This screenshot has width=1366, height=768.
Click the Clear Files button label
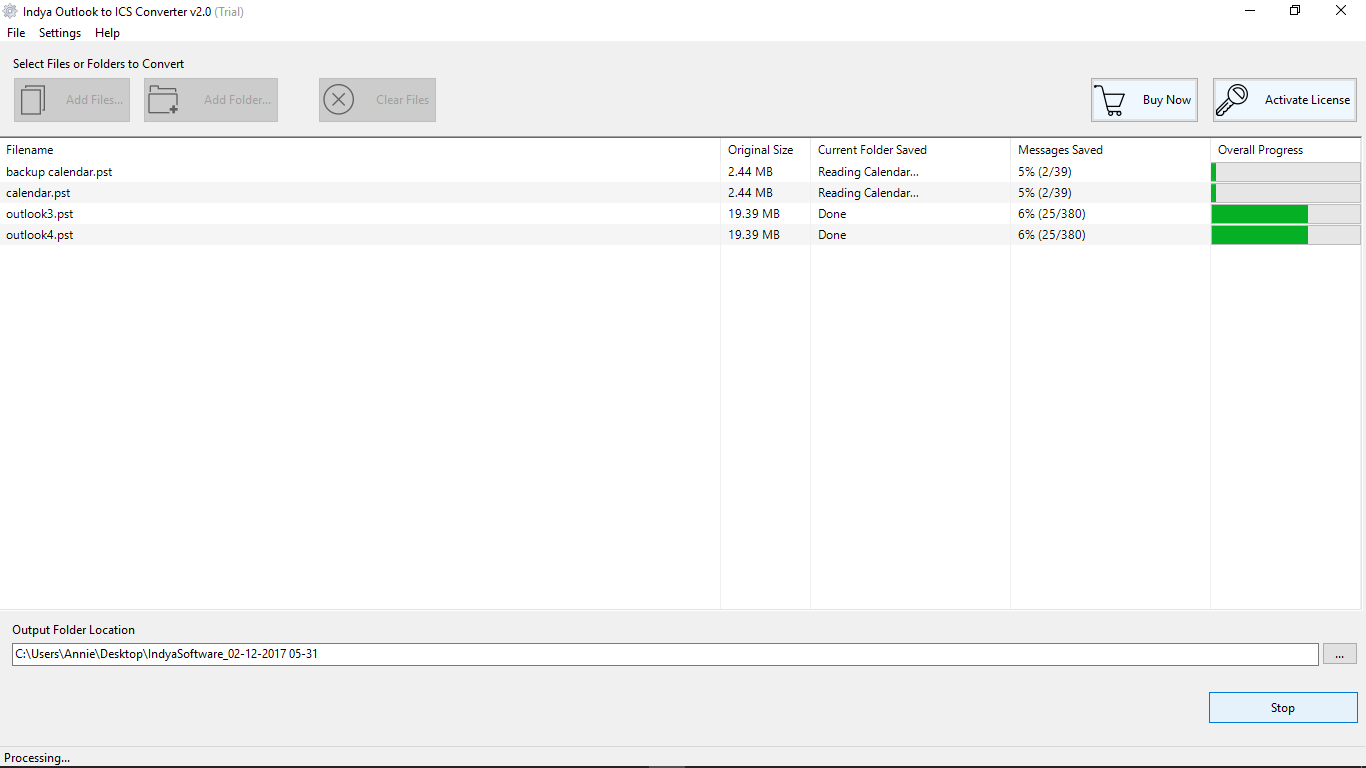pyautogui.click(x=402, y=100)
